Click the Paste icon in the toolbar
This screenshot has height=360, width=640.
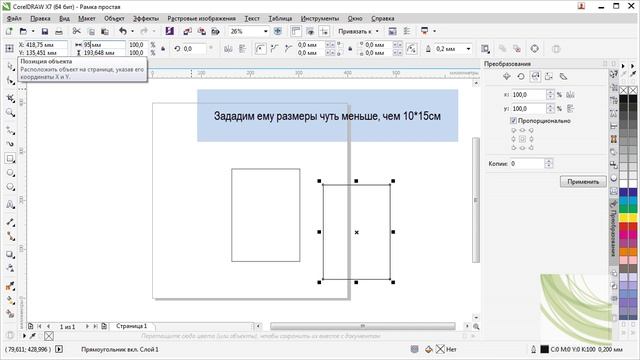coord(105,31)
